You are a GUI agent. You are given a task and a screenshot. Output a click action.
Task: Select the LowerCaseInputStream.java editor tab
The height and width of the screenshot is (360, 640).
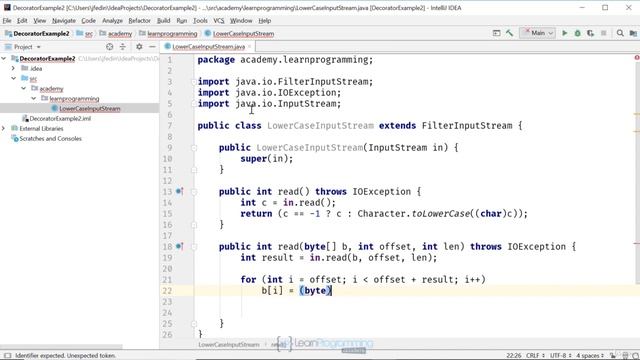point(208,47)
